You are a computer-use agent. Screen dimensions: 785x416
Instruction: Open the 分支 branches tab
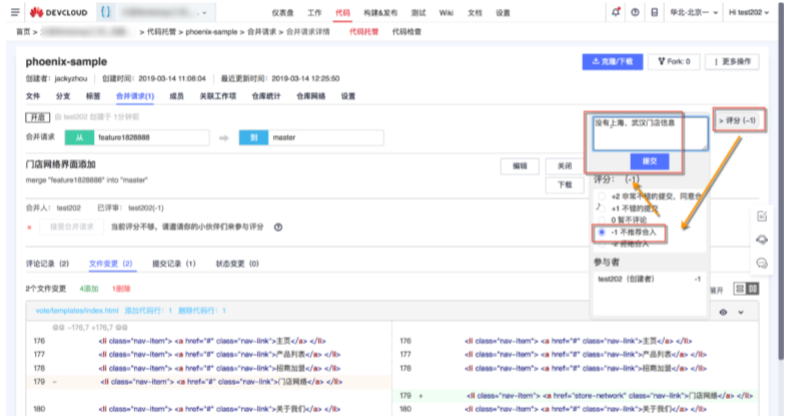(63, 96)
